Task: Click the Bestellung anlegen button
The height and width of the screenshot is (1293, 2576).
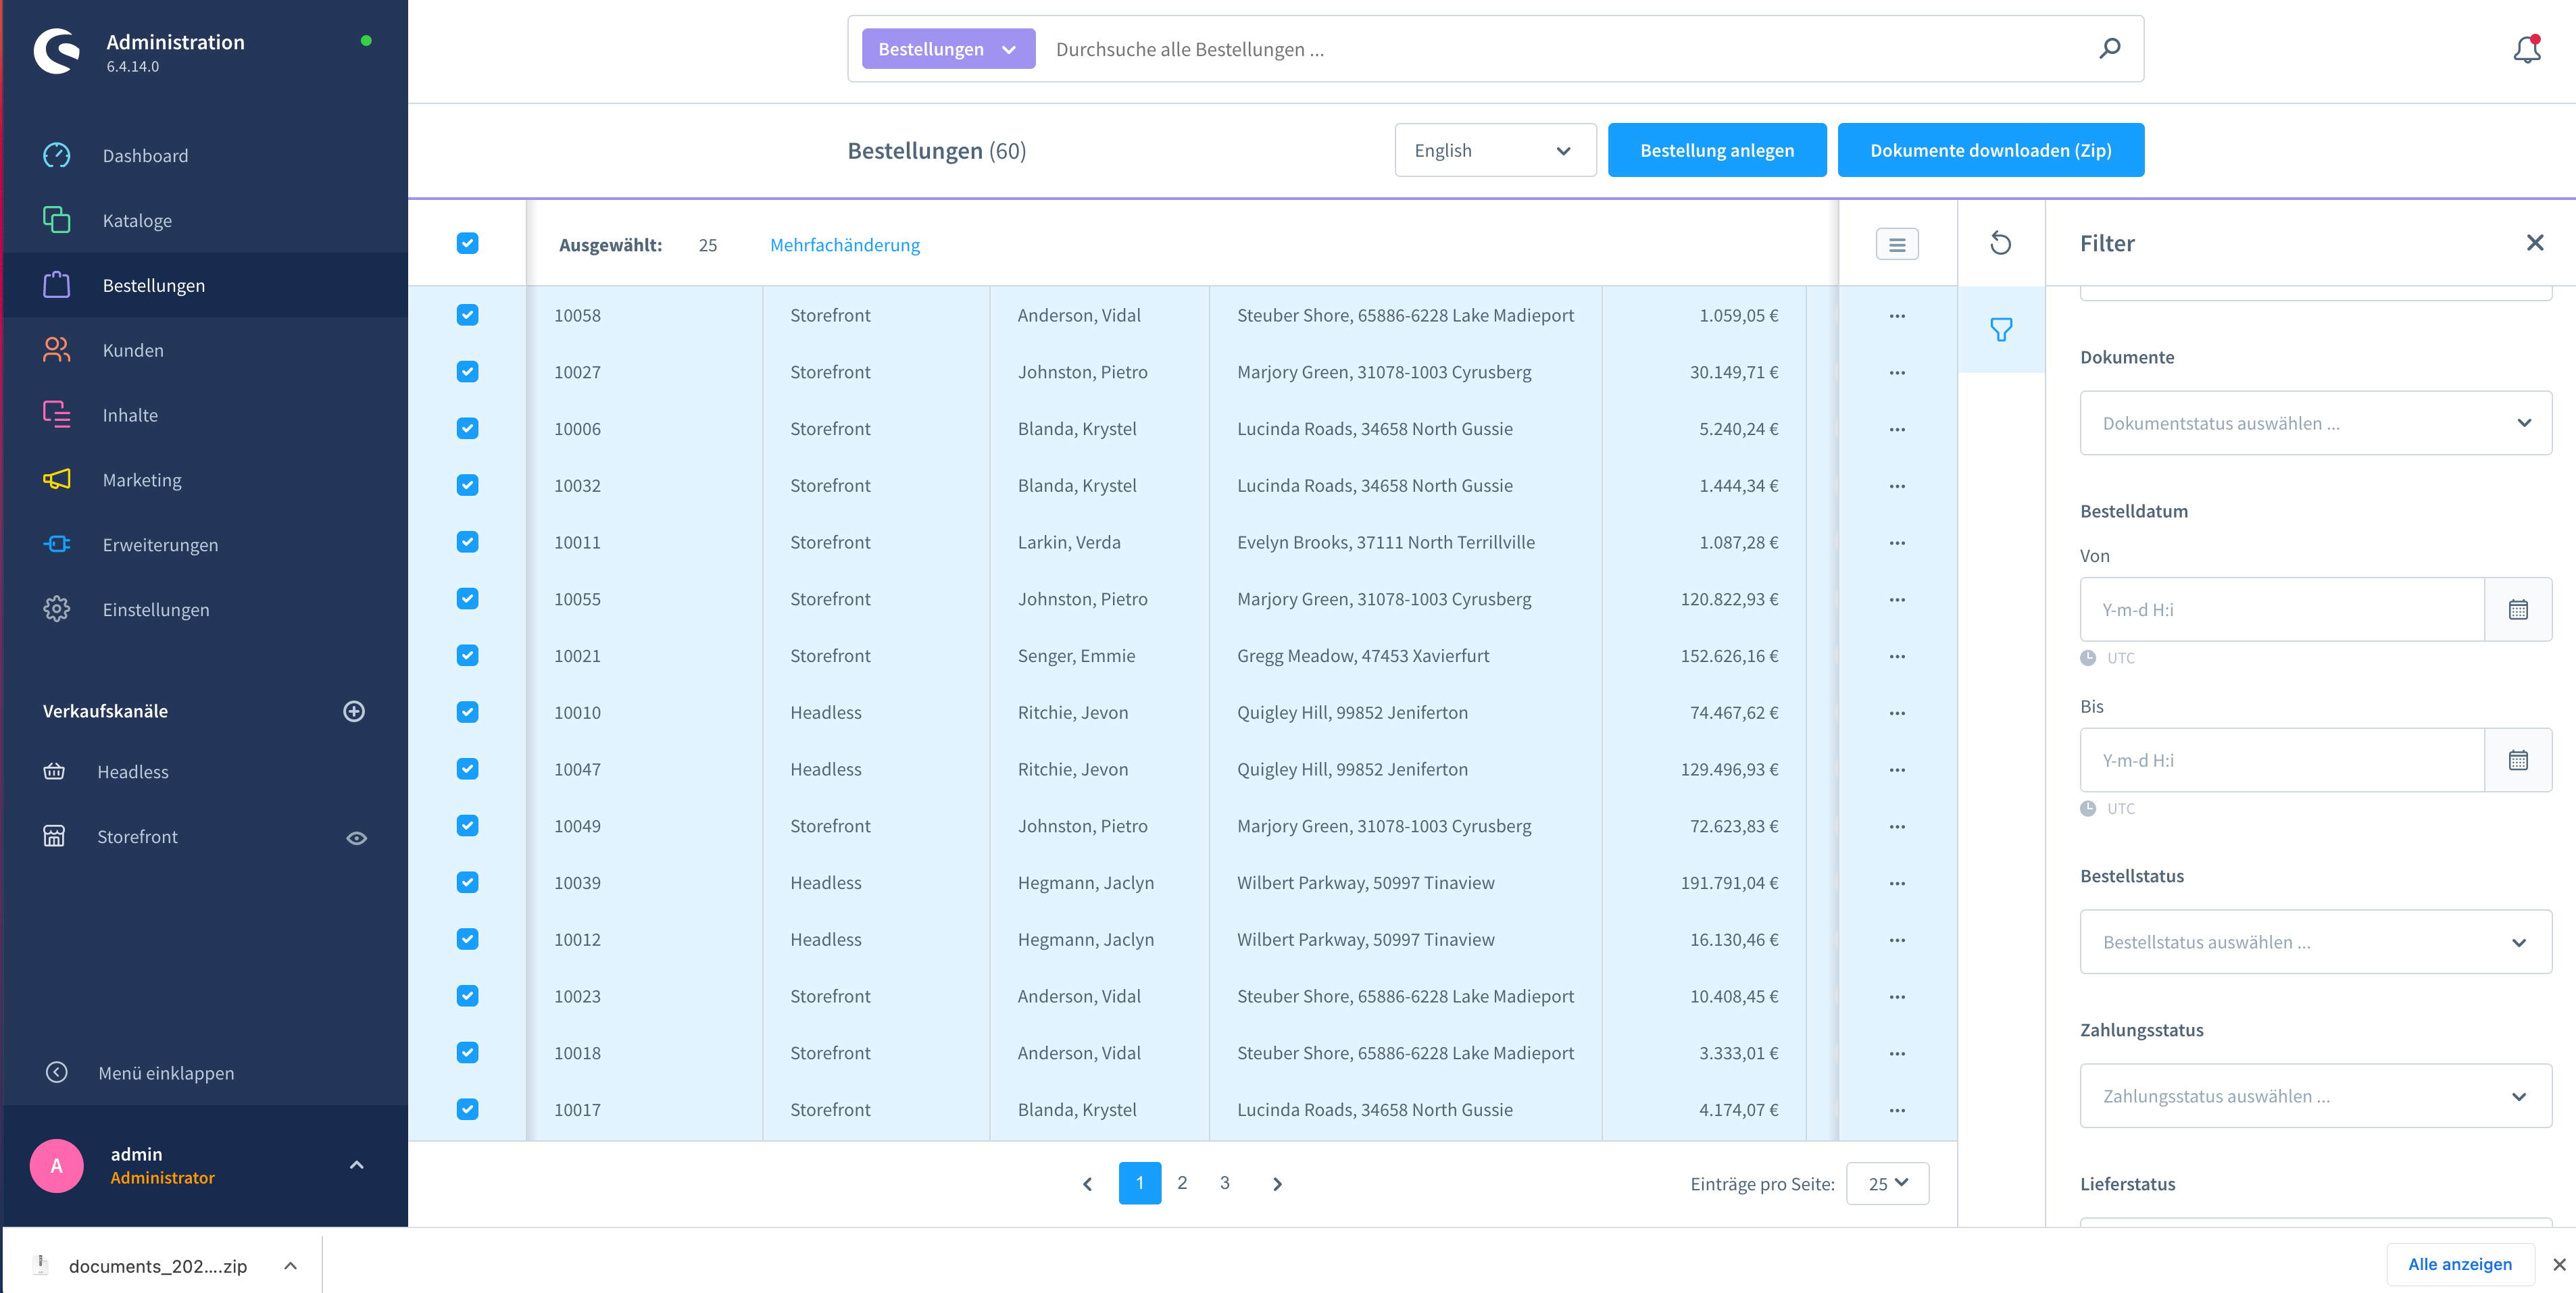Action: coord(1717,150)
